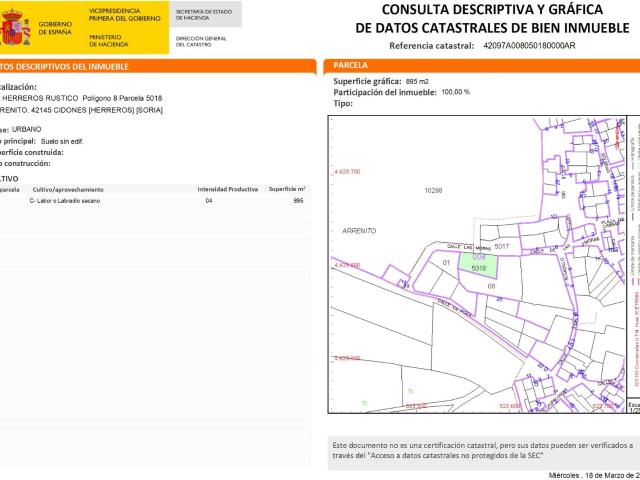Click the Superficie gráfica 895 m2 value
This screenshot has width=640, height=480.
[x=417, y=82]
